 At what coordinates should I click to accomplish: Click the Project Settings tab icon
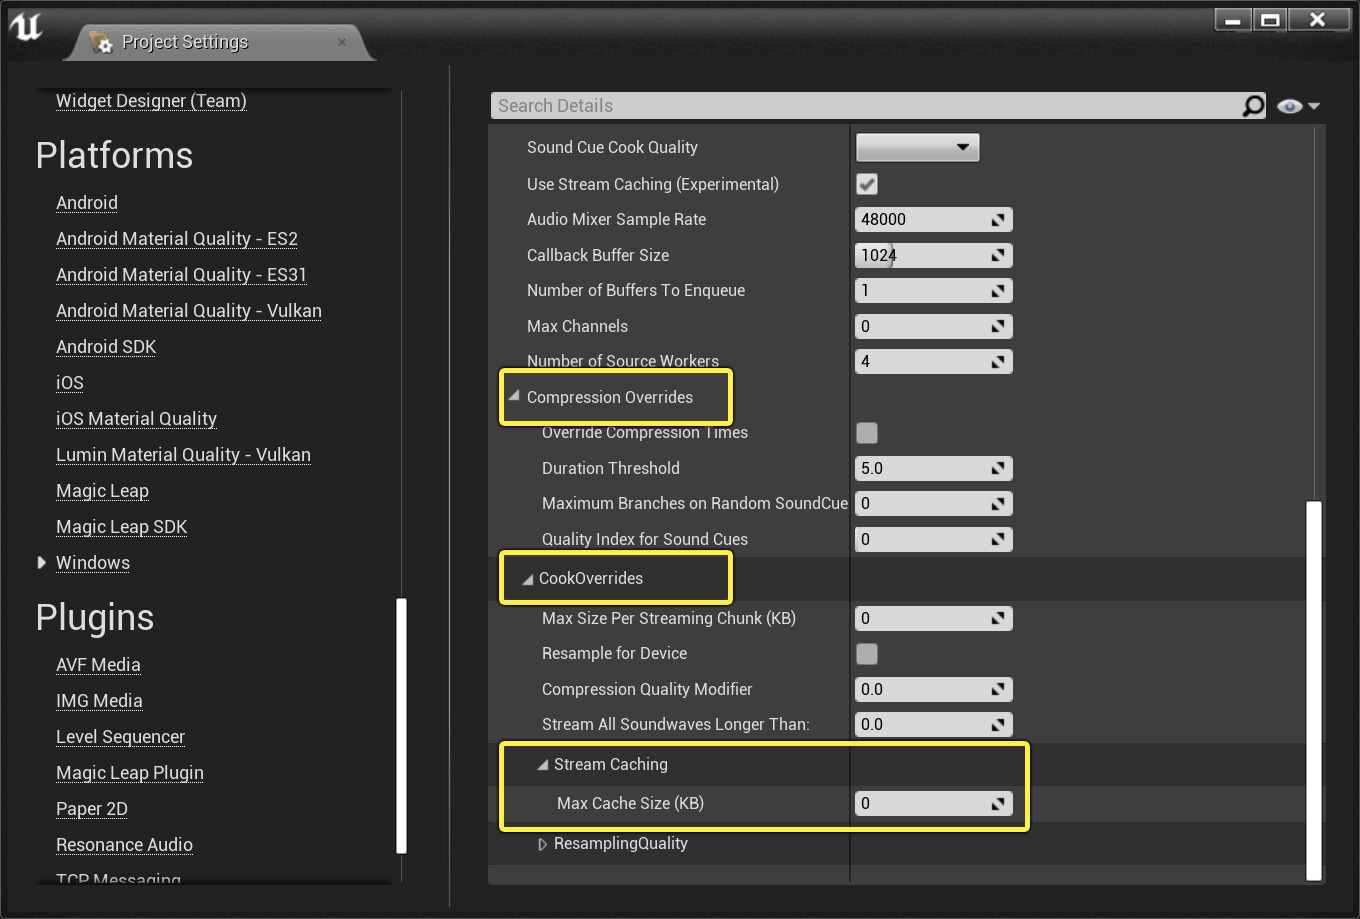101,42
